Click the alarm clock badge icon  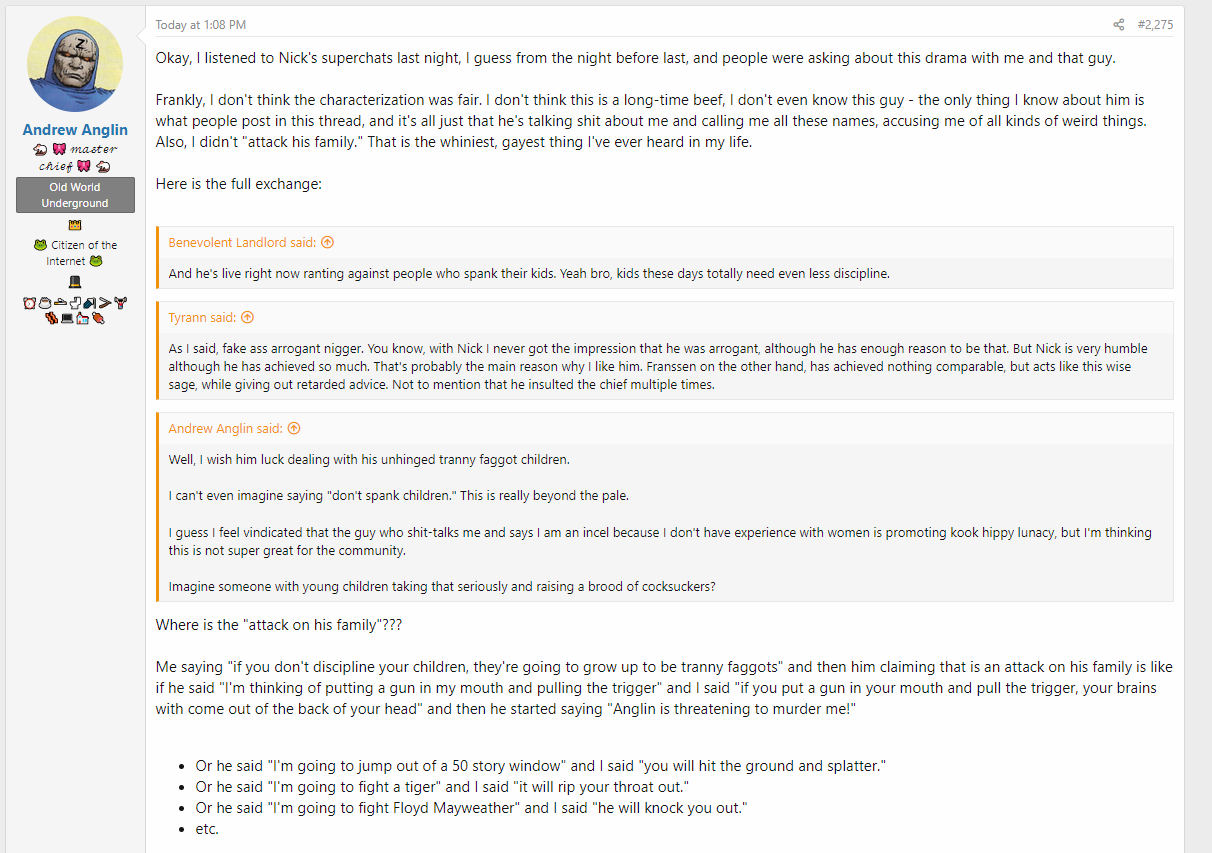click(x=30, y=303)
